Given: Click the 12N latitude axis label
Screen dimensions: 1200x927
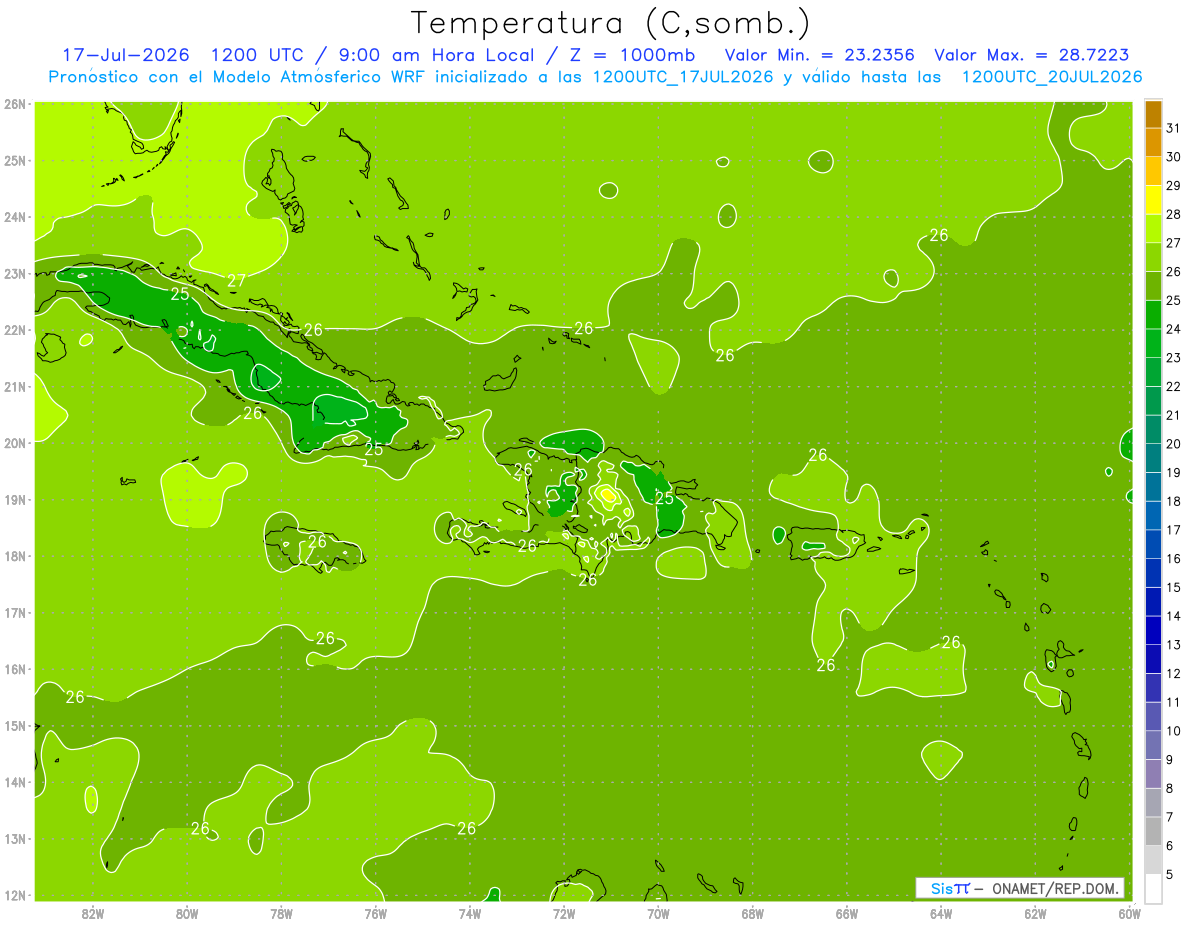Looking at the screenshot, I should click(x=15, y=895).
